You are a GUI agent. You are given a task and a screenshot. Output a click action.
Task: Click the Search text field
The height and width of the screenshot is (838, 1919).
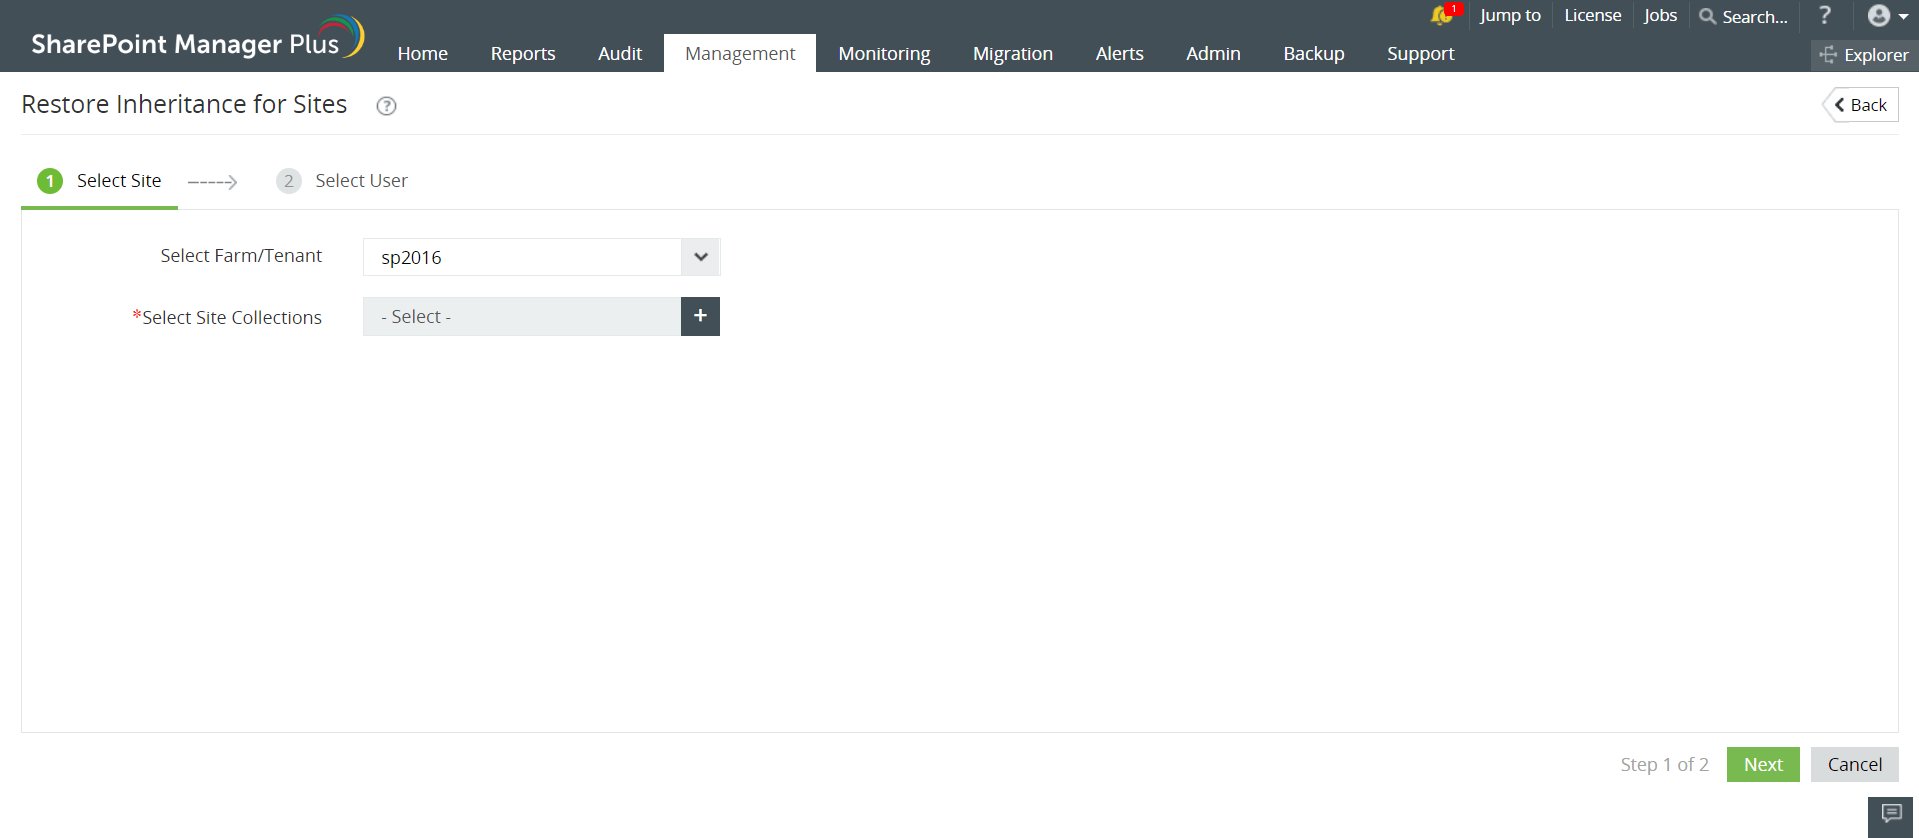pos(1755,16)
